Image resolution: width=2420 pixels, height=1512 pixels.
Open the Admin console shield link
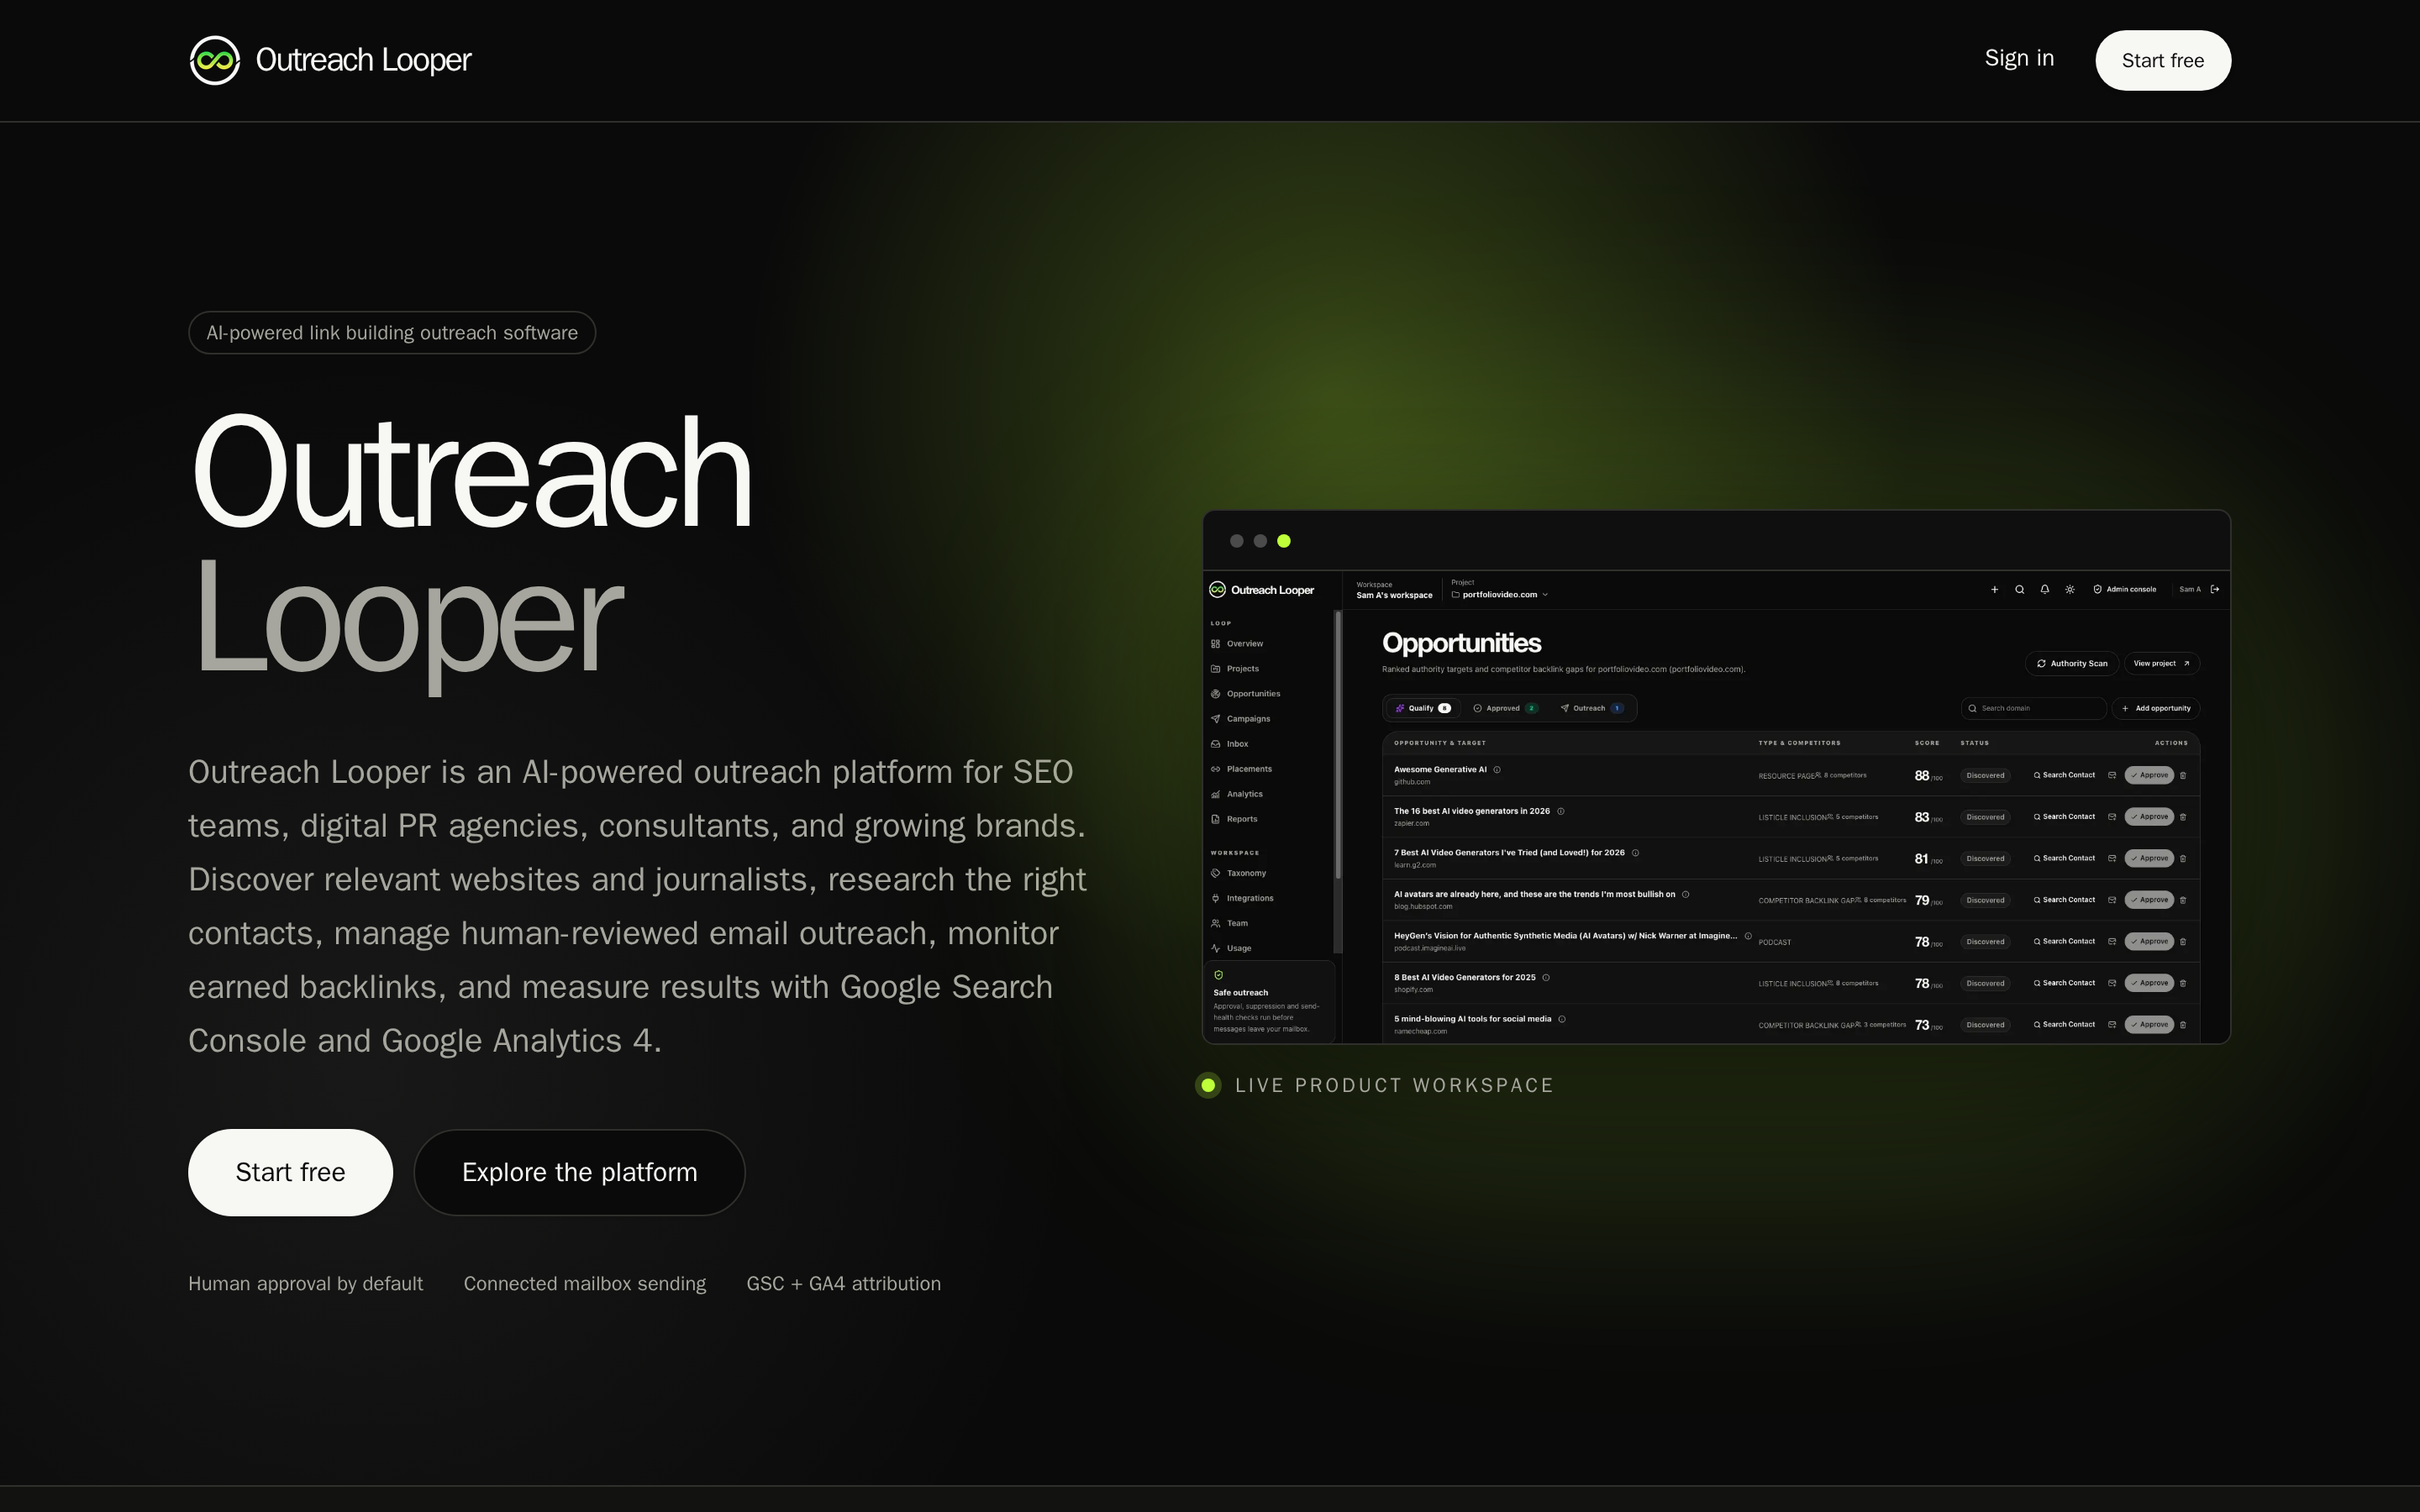pyautogui.click(x=2124, y=589)
